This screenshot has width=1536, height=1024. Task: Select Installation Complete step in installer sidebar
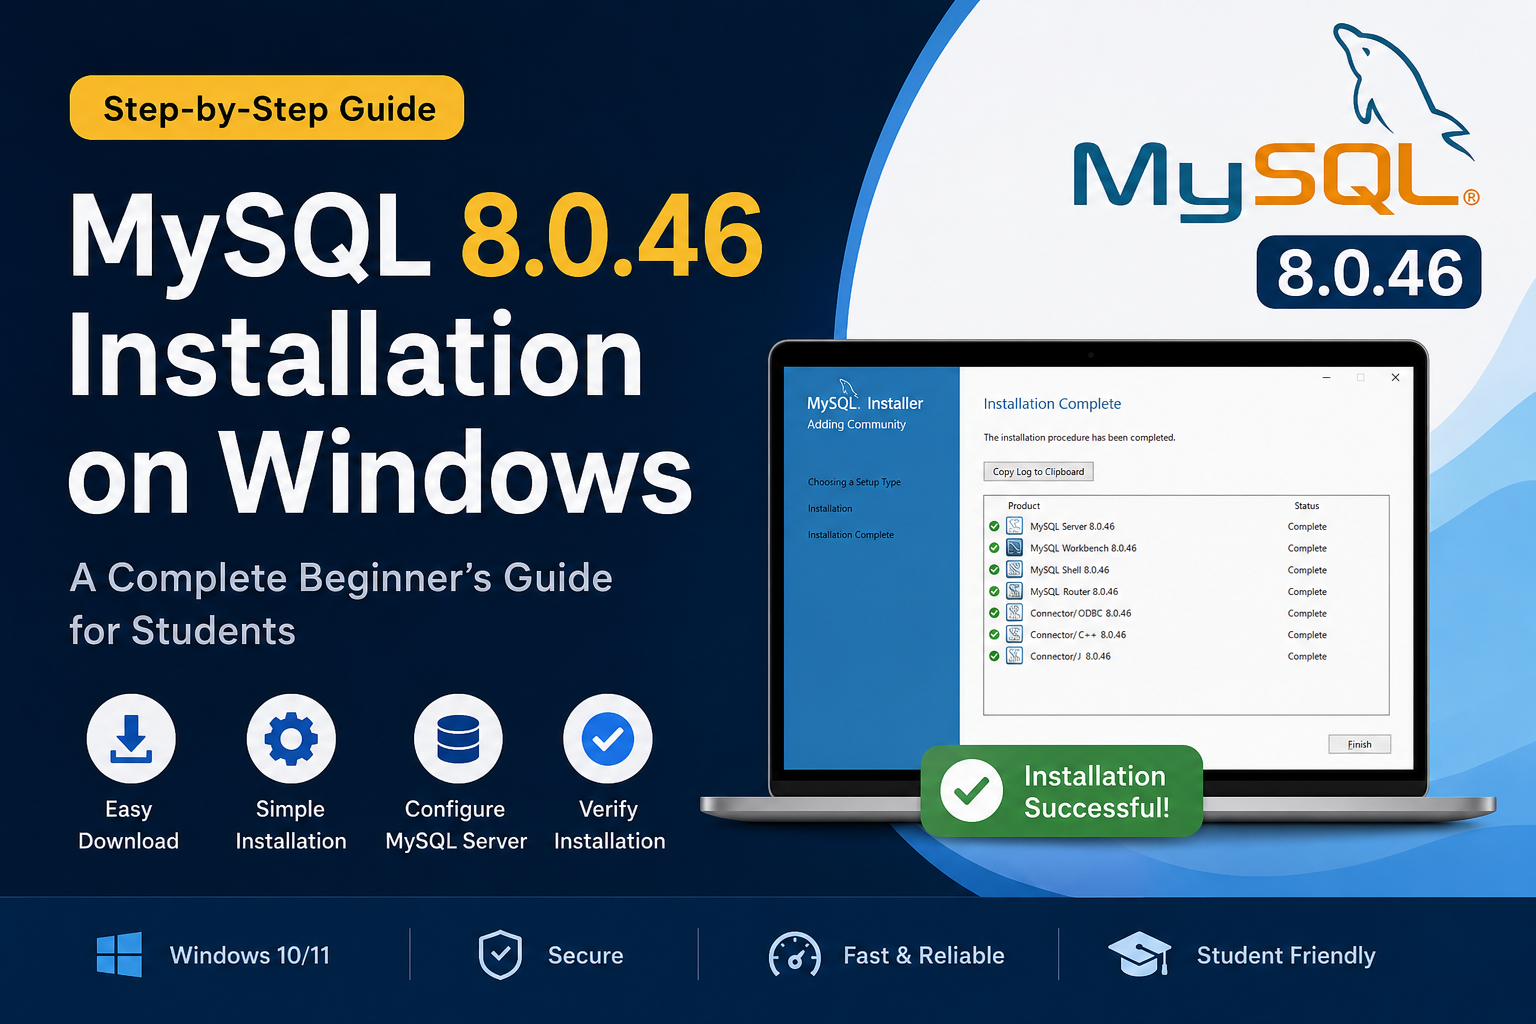point(851,535)
